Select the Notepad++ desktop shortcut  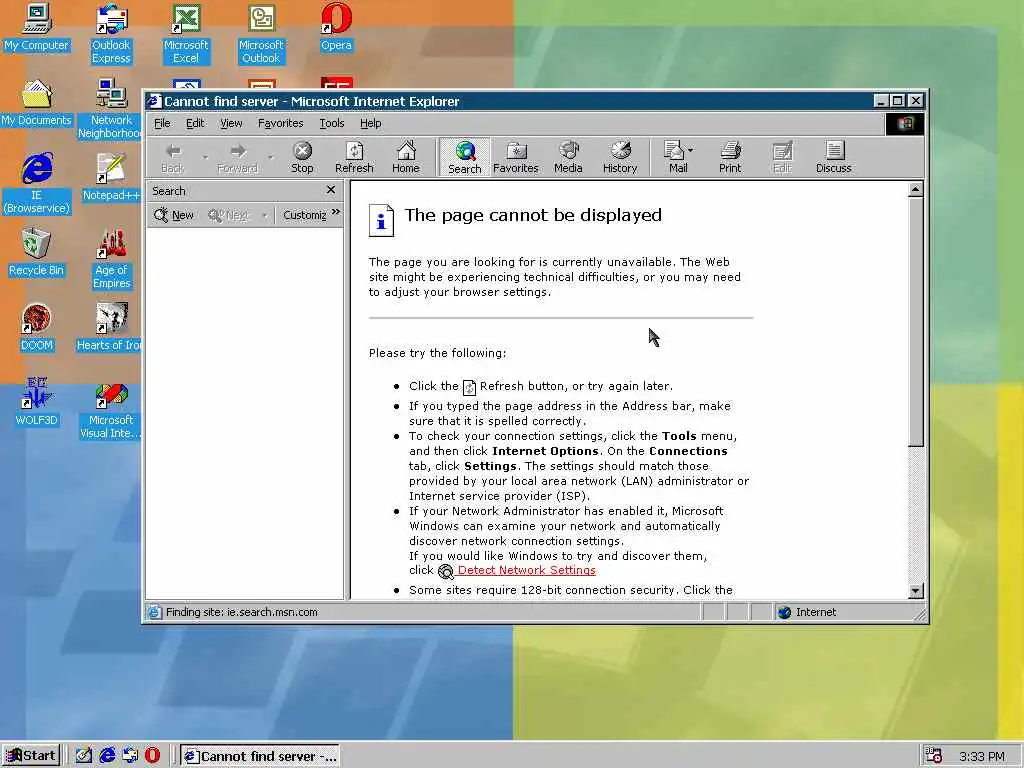coord(111,177)
